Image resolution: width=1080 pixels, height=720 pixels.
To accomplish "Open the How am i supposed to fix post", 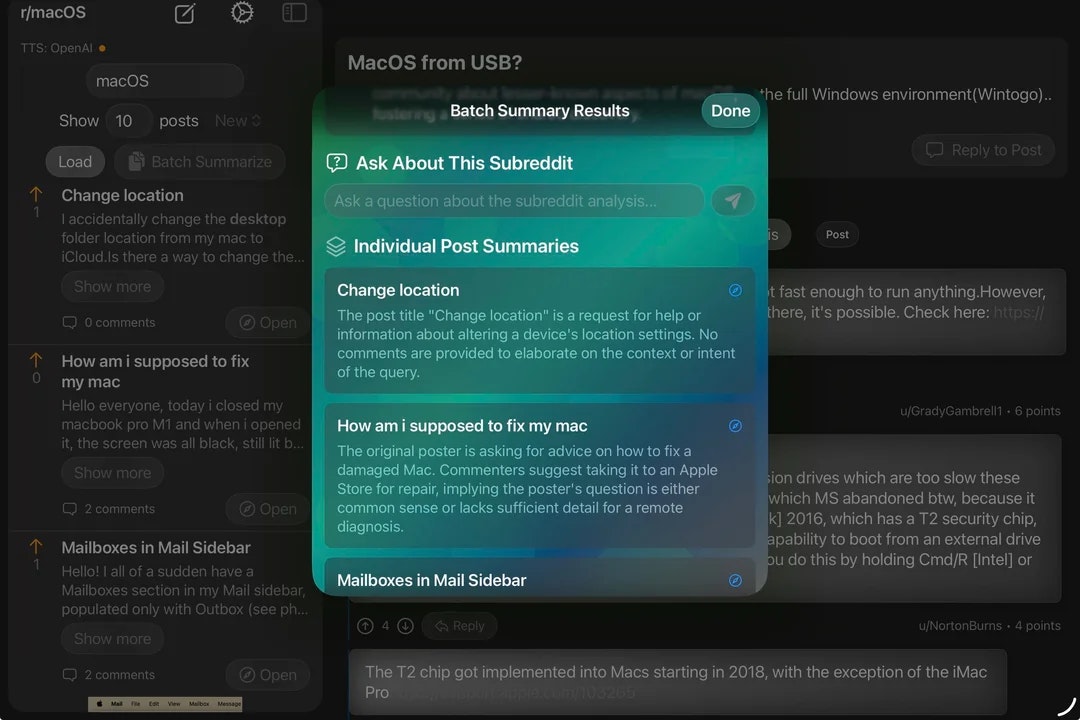I will 267,508.
